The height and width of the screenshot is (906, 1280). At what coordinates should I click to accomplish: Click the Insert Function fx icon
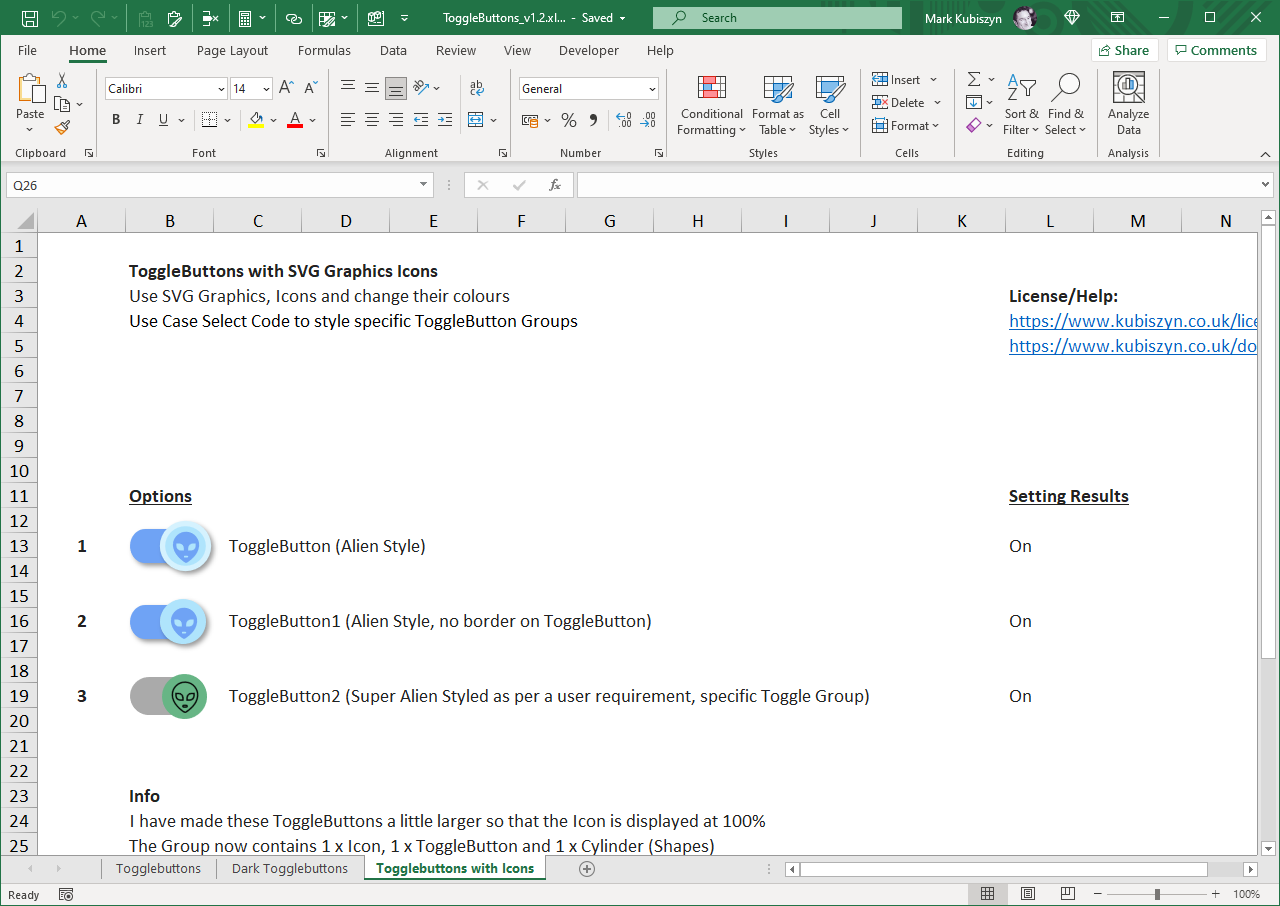pyautogui.click(x=555, y=185)
